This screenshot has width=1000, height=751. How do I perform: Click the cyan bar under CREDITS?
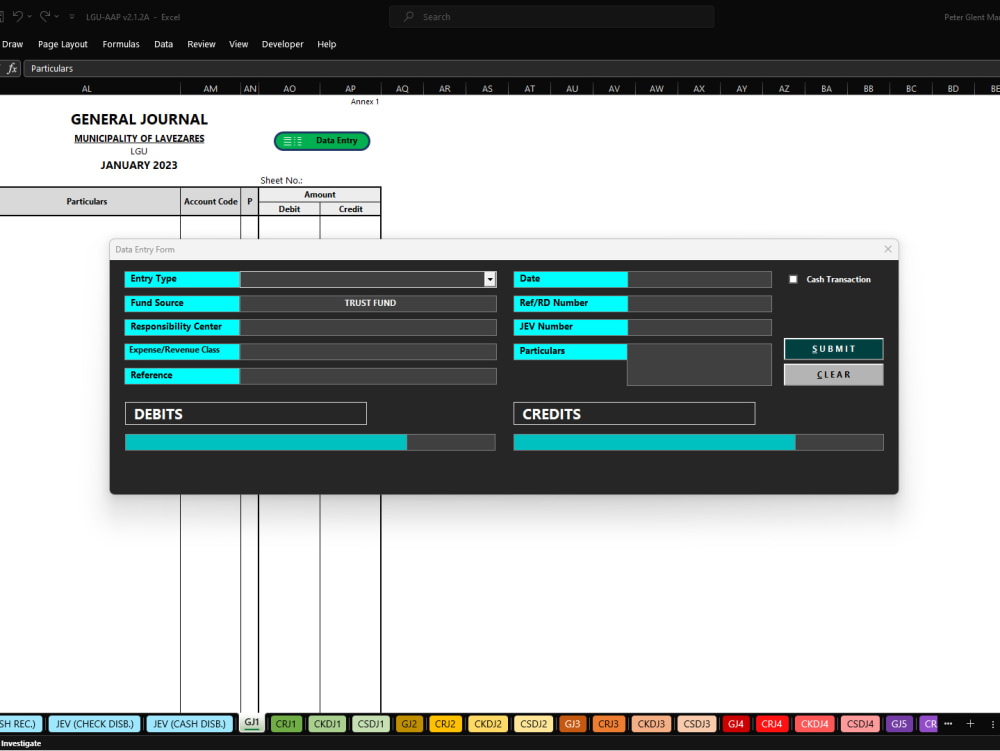[x=654, y=442]
